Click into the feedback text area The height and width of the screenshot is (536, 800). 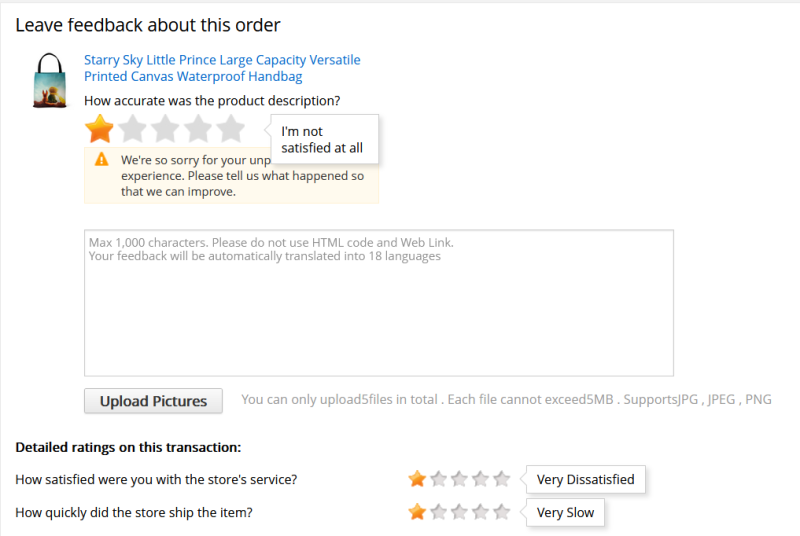[378, 302]
